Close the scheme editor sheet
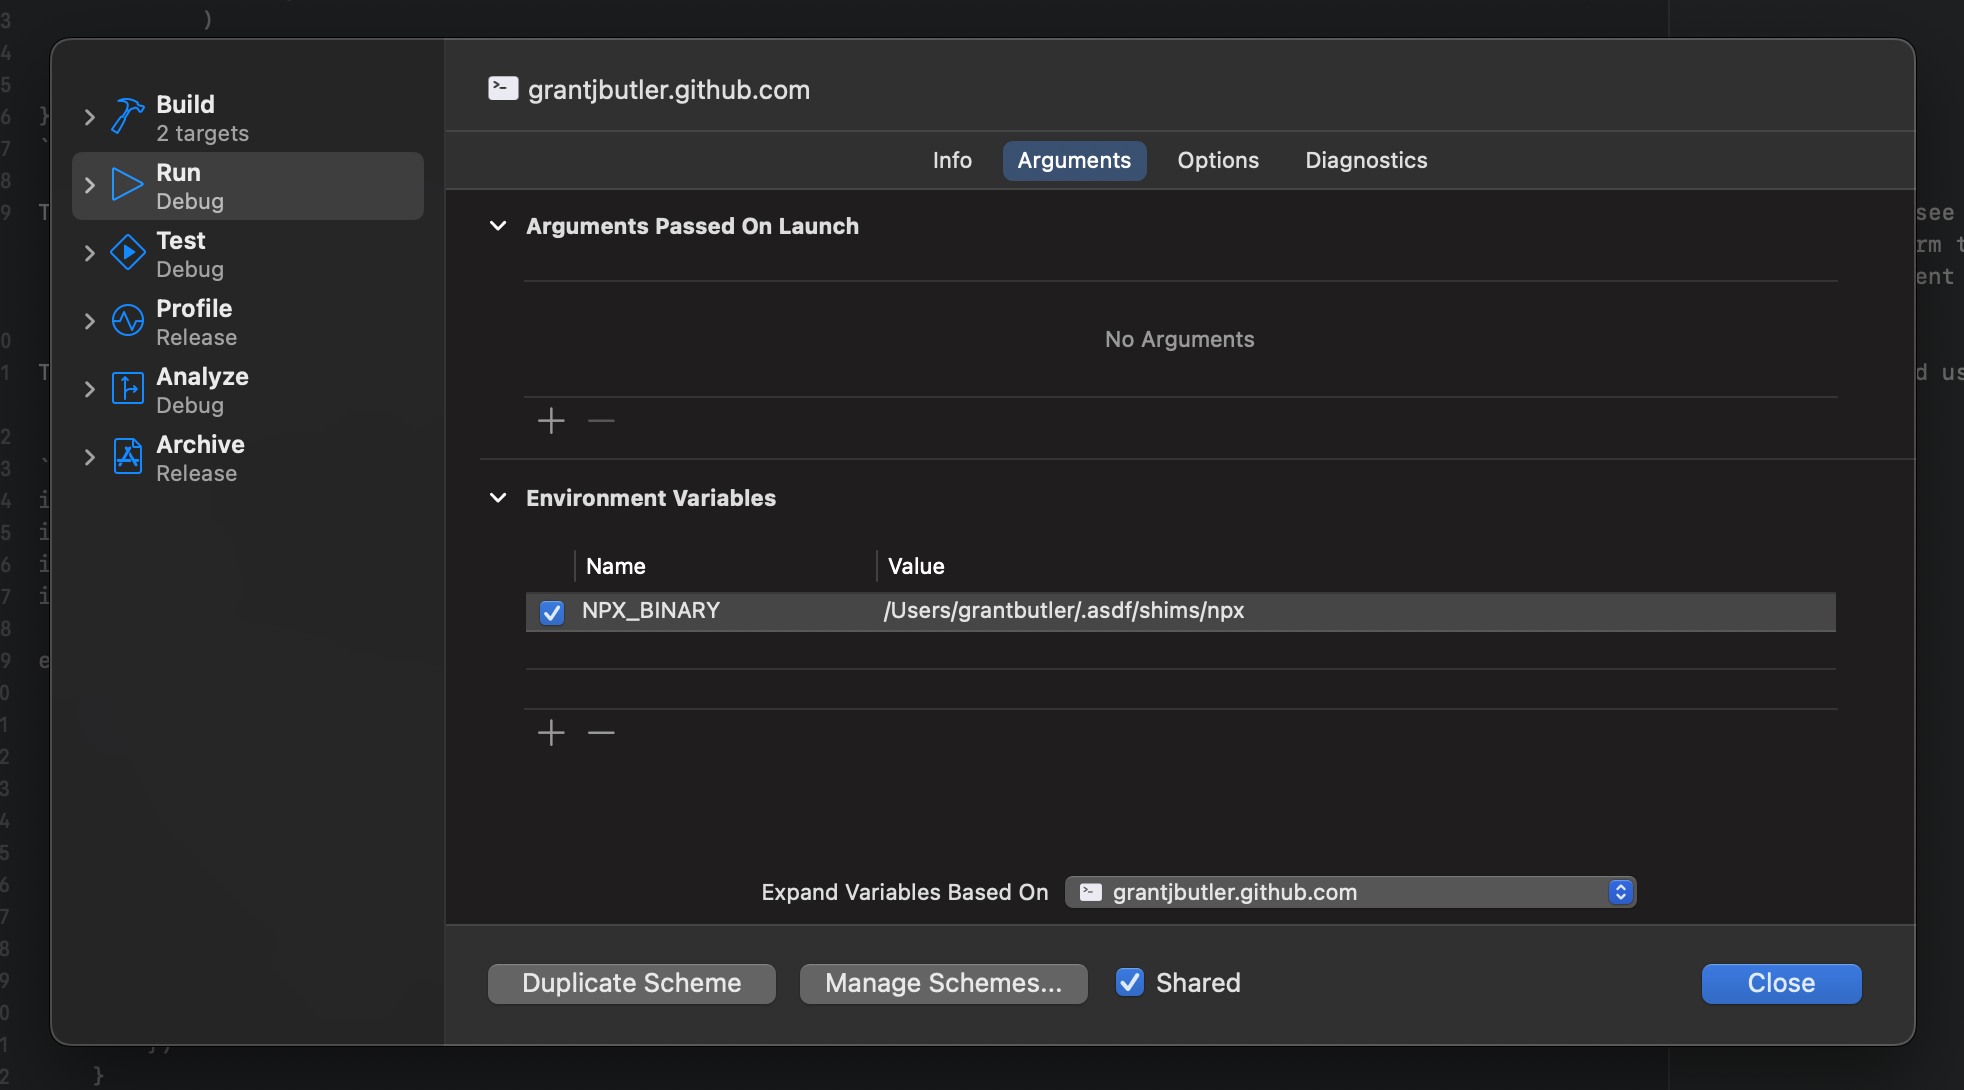 [1782, 983]
